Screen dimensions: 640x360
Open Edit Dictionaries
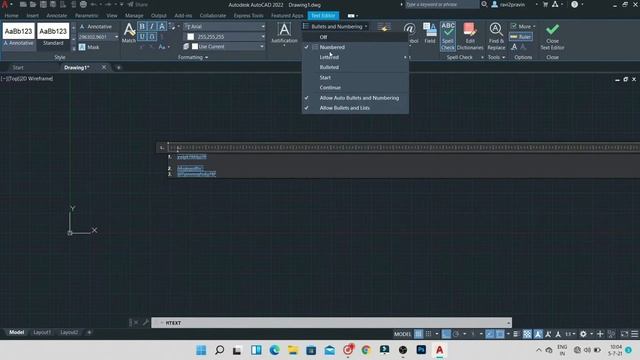click(470, 36)
